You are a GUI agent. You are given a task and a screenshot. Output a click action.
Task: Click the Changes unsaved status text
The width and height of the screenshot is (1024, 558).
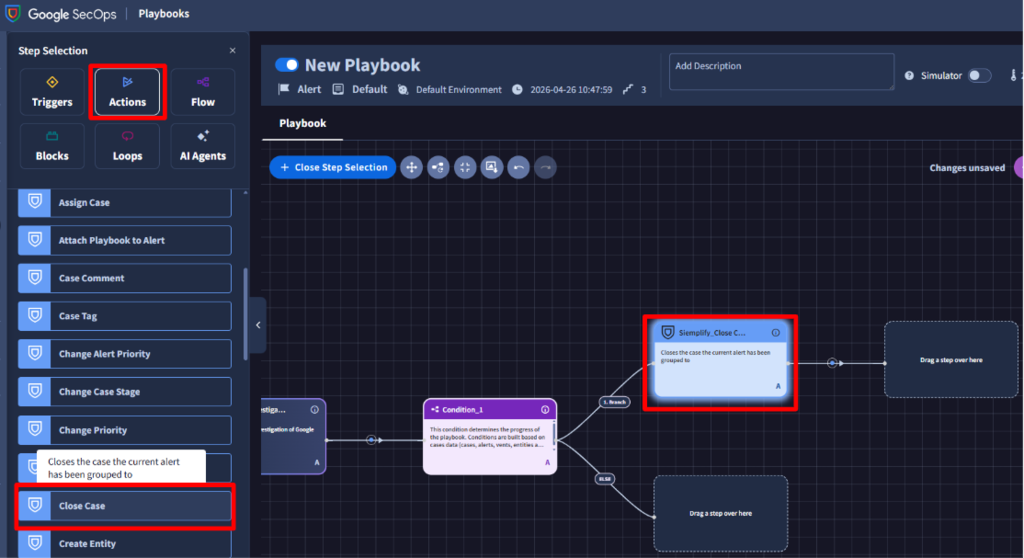pos(967,168)
